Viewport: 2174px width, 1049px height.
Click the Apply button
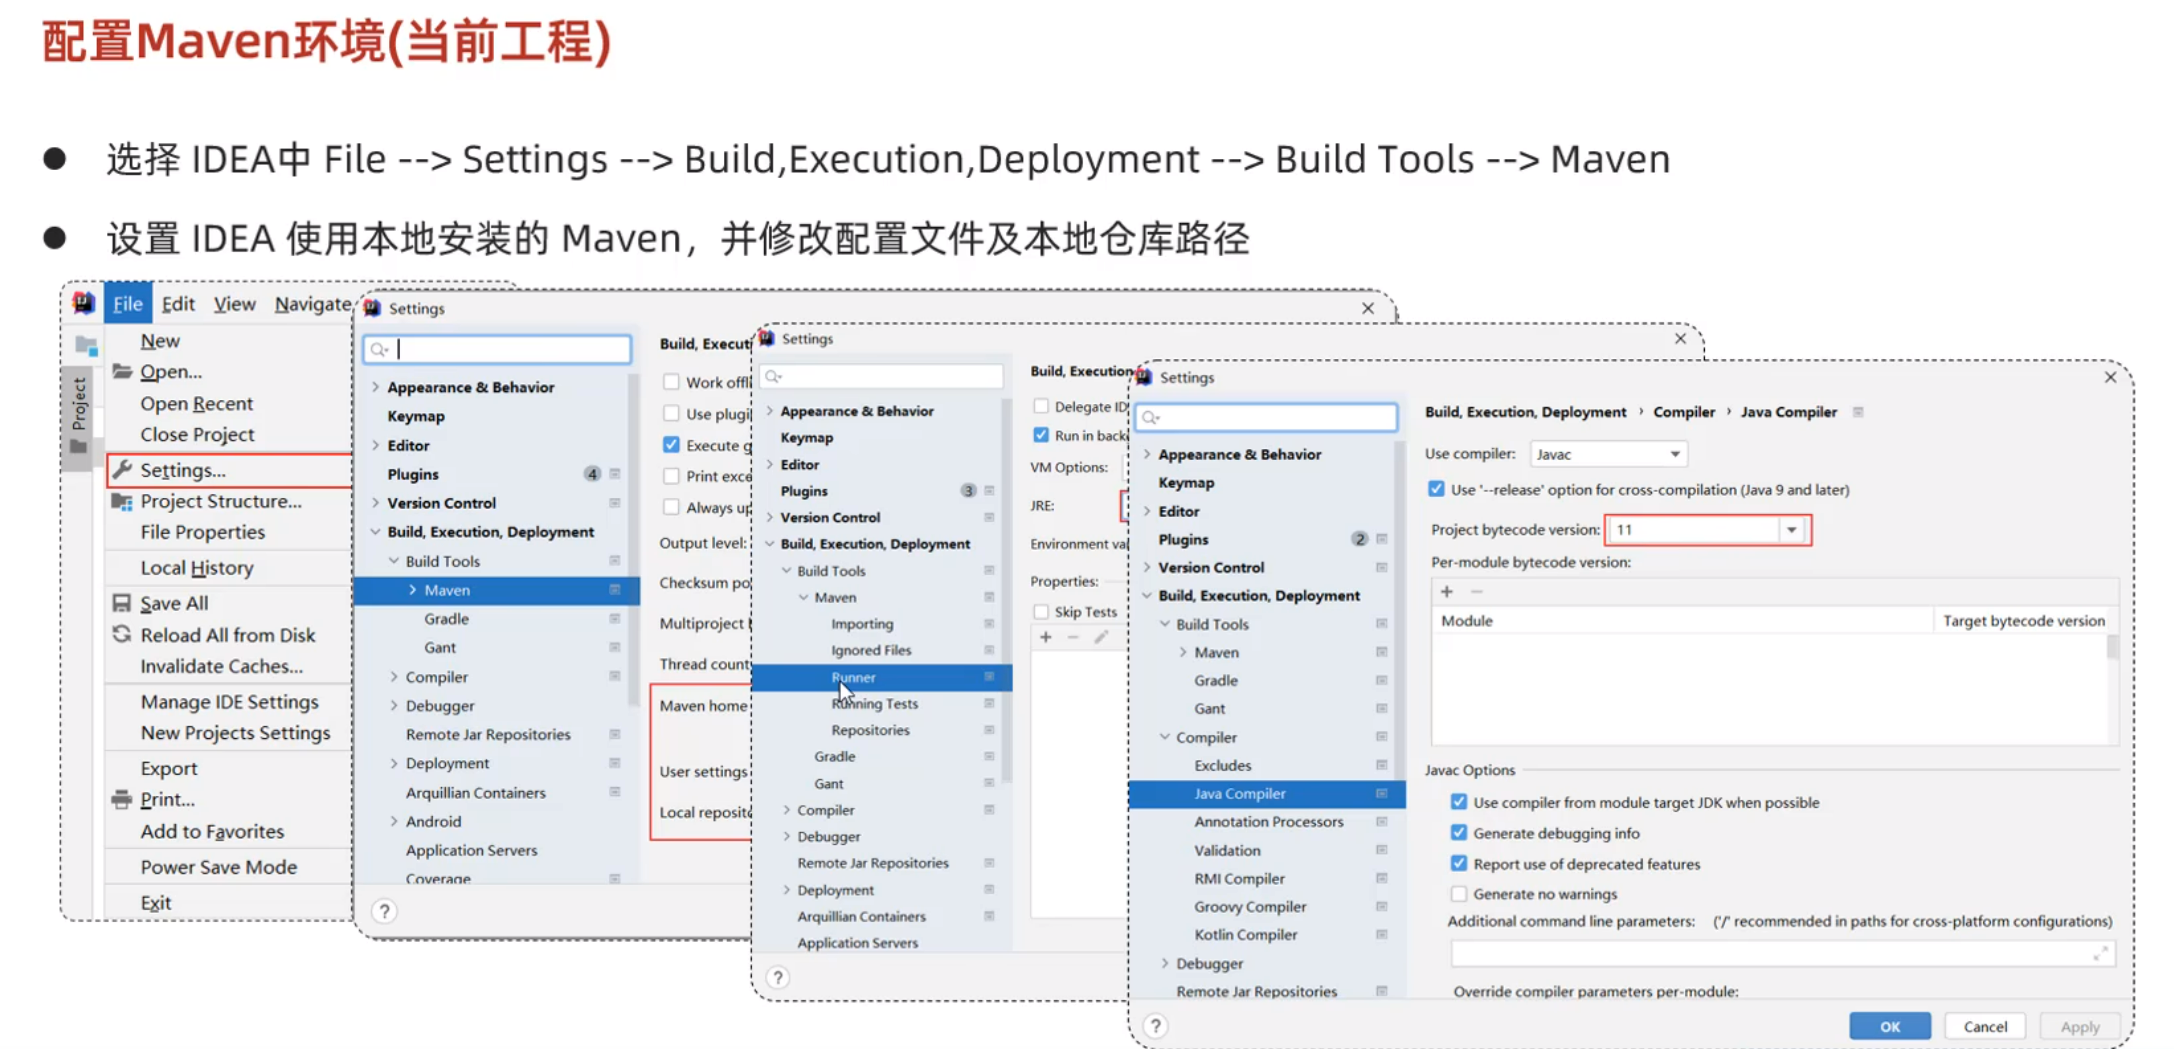click(2080, 1026)
